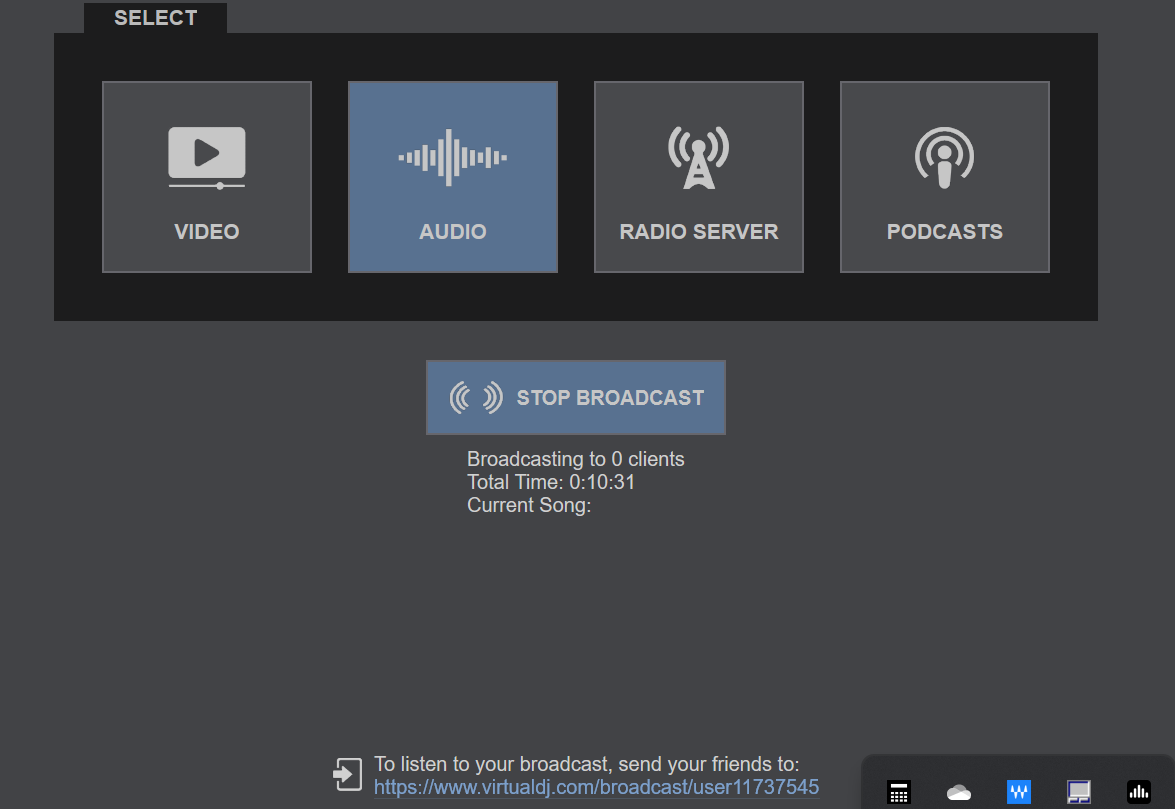
Task: Click the blue Waves tray icon
Action: click(x=1019, y=792)
